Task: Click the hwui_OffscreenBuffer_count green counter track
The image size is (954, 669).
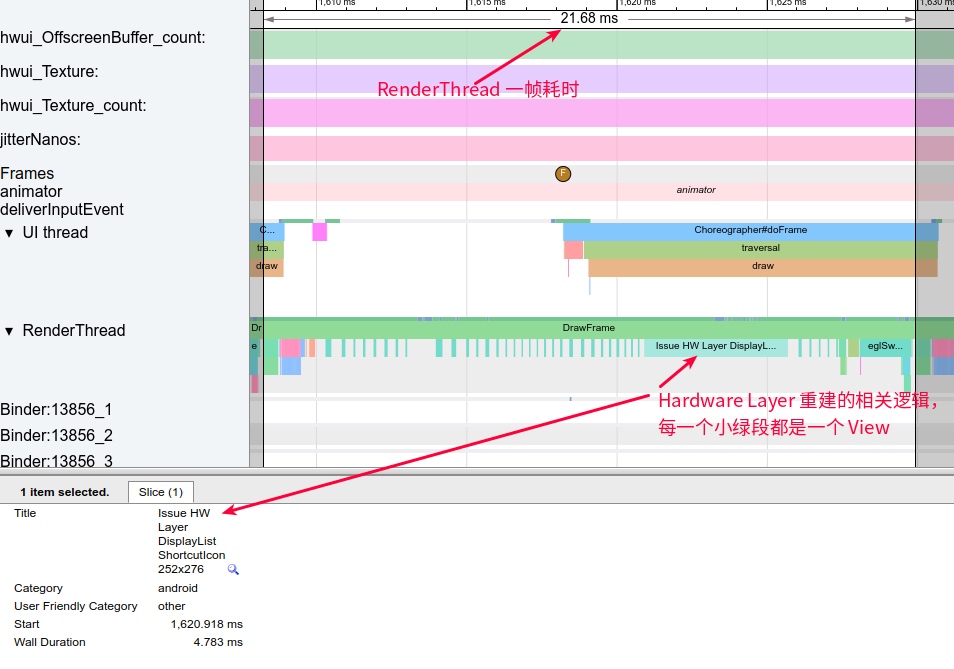Action: tap(590, 45)
